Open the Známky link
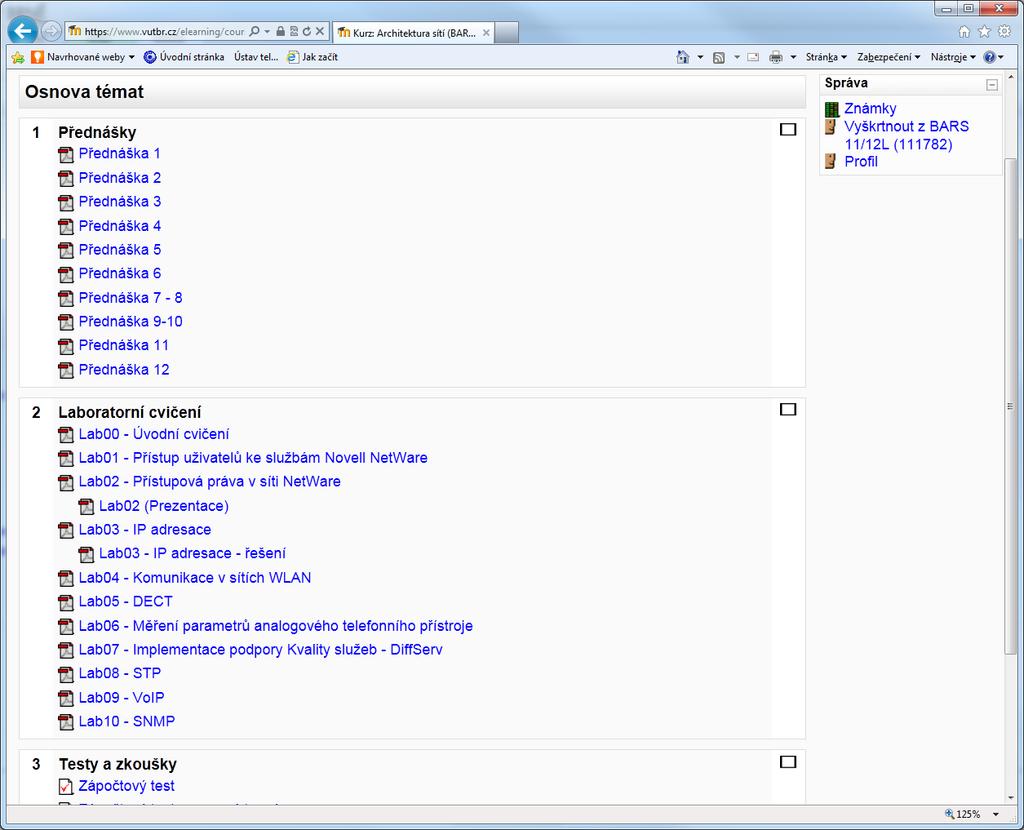 point(870,108)
